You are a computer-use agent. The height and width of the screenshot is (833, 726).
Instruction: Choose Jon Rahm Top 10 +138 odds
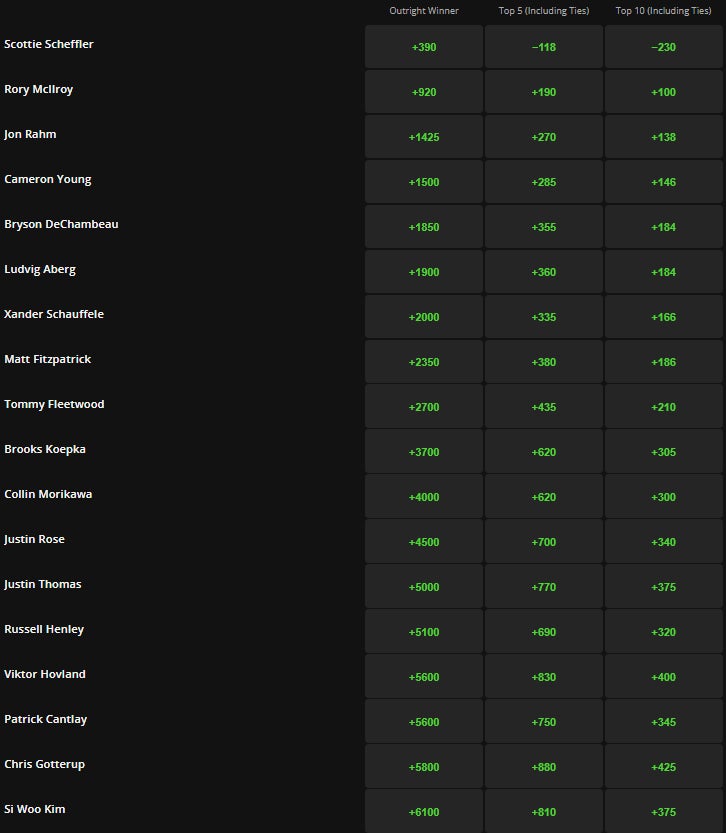click(x=663, y=137)
